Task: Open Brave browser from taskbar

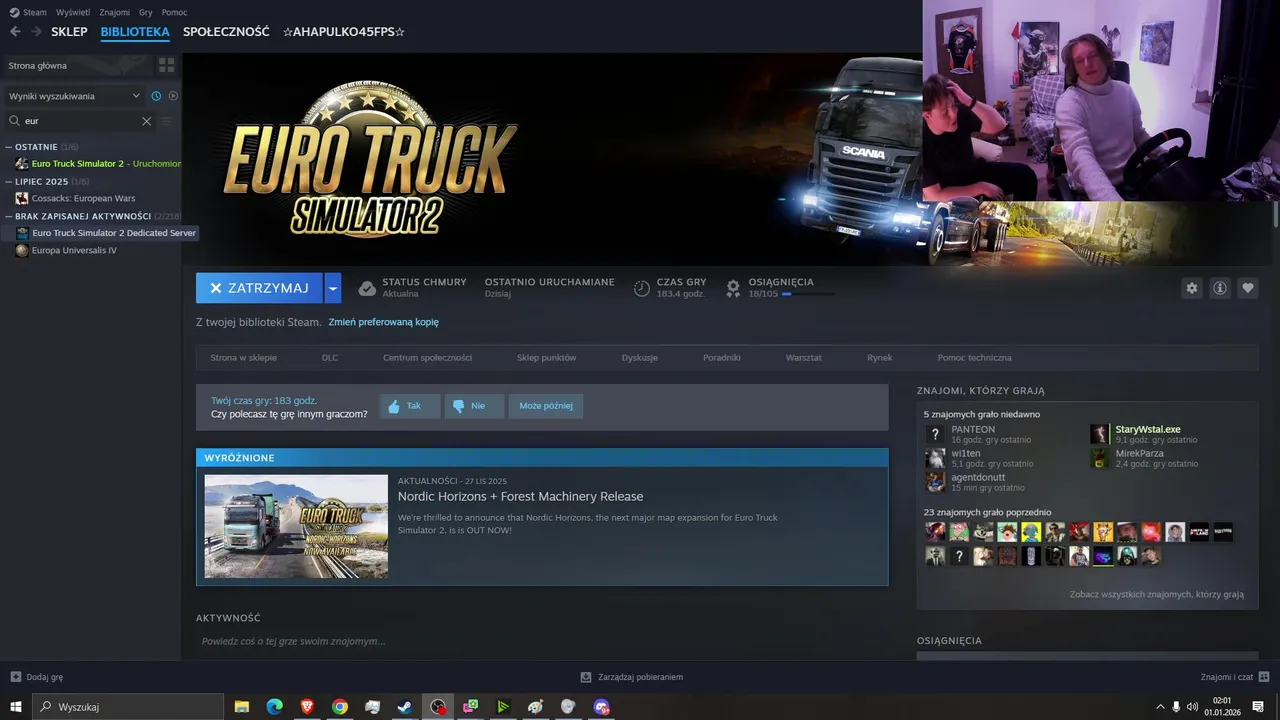Action: (307, 707)
